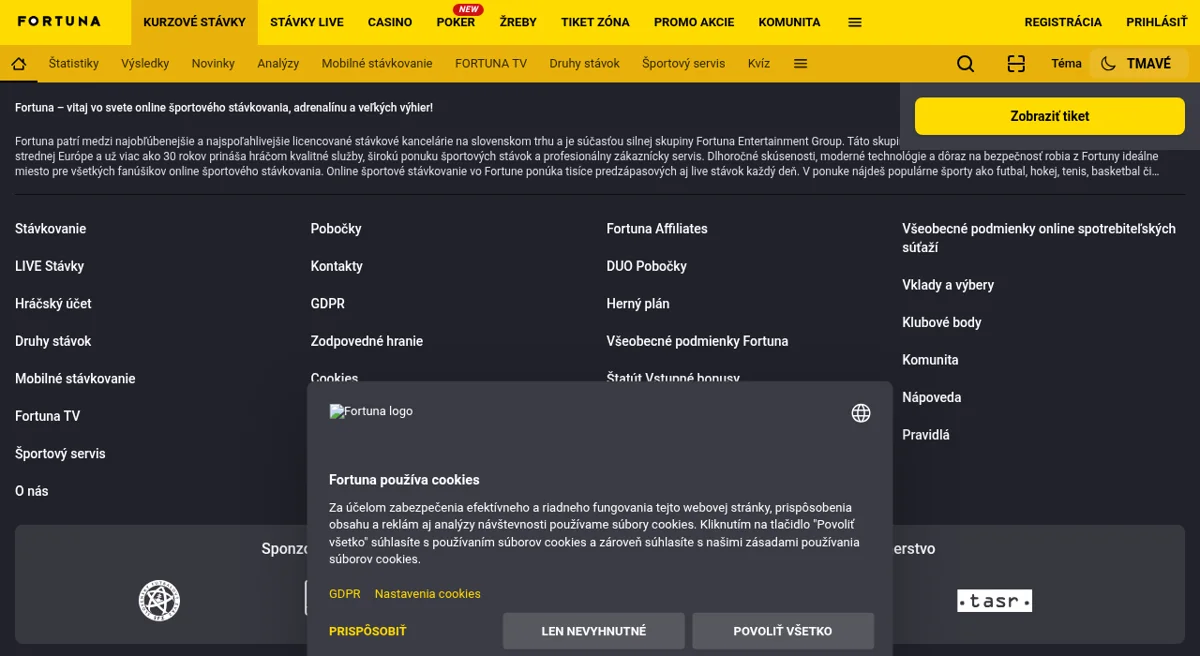This screenshot has height=656, width=1200.
Task: Open Všeobecné podmienky Fortuna link
Action: point(697,341)
